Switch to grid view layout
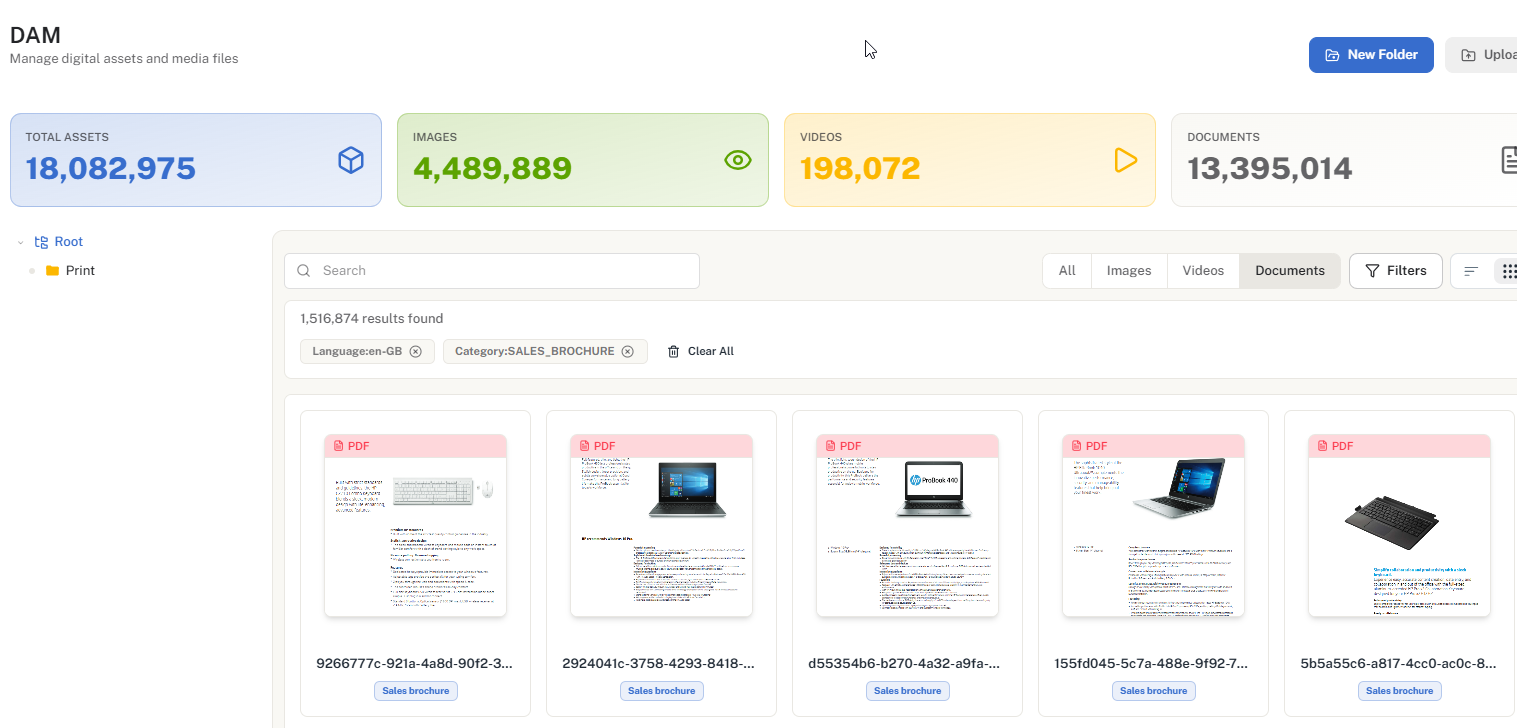This screenshot has height=728, width=1517. tap(1508, 271)
